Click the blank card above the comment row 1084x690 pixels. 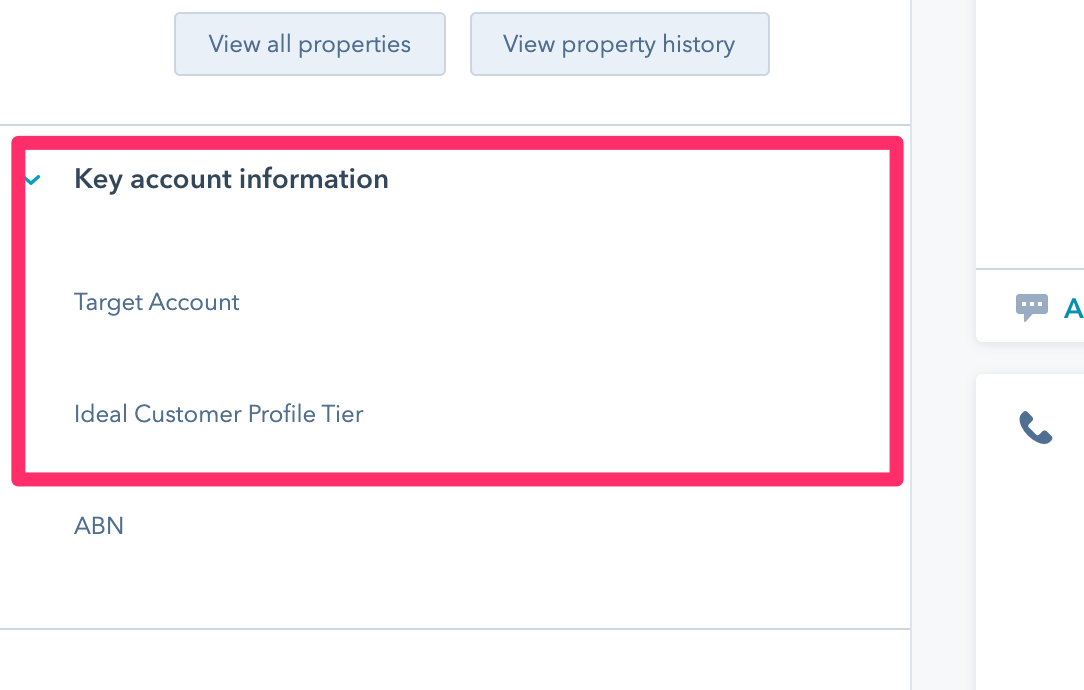[1030, 130]
